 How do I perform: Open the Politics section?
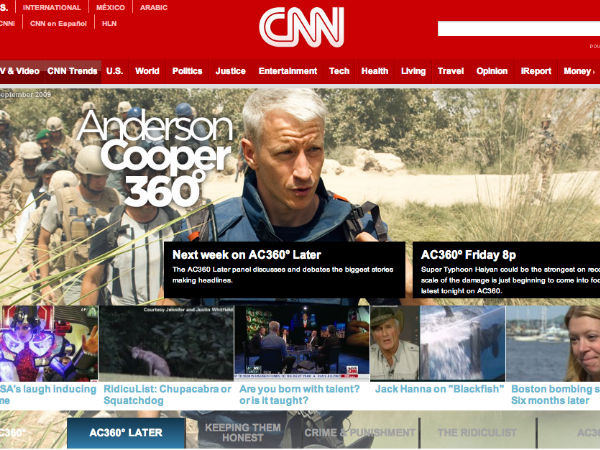(187, 71)
